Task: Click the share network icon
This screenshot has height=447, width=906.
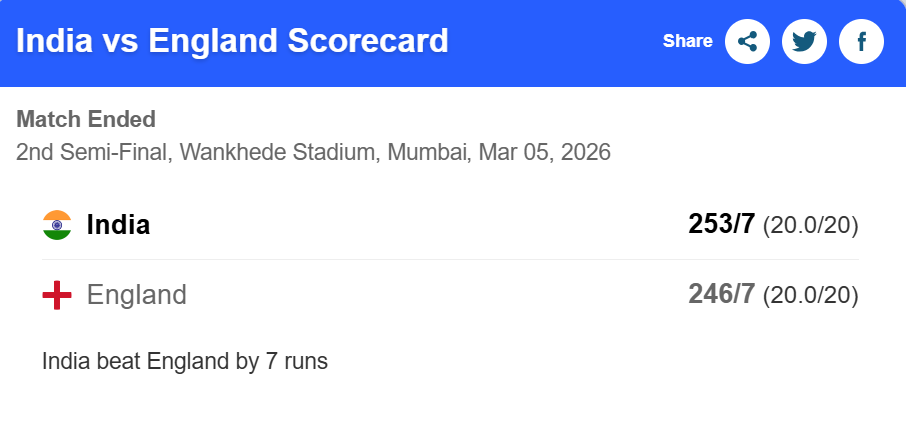Action: (x=747, y=42)
